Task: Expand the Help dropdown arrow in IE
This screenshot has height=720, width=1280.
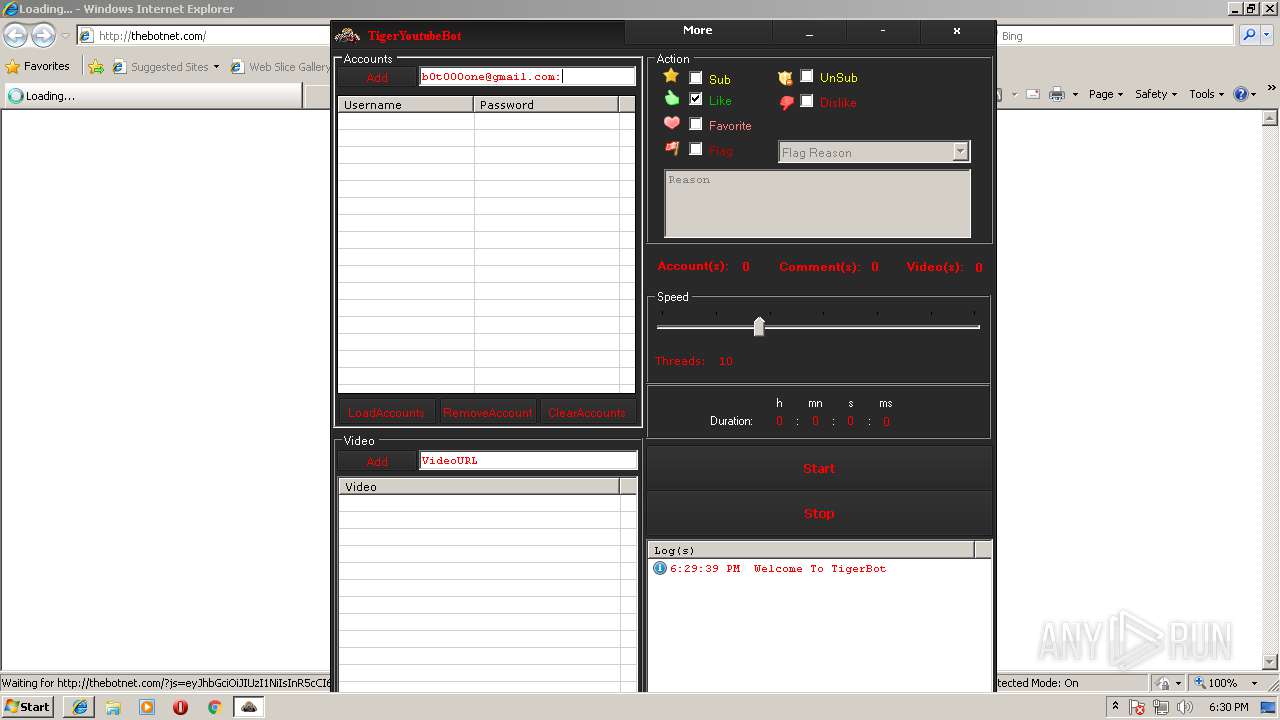Action: click(1253, 94)
